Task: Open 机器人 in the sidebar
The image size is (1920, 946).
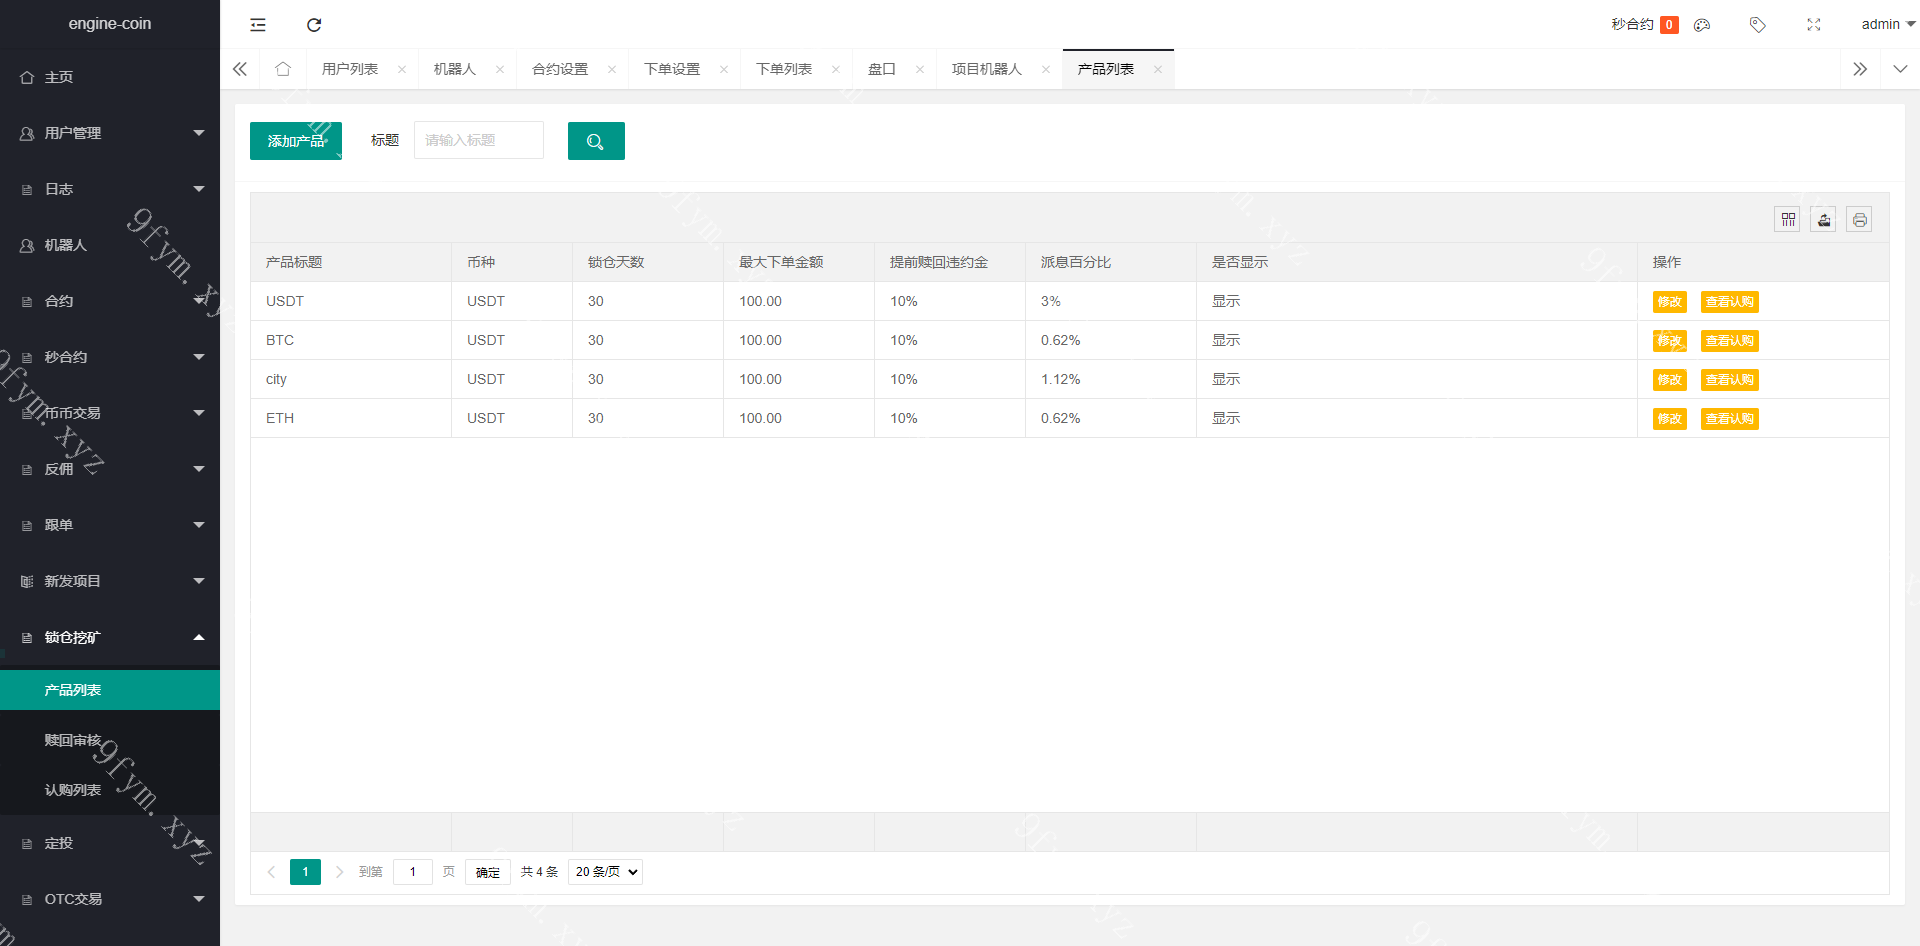Action: [110, 245]
